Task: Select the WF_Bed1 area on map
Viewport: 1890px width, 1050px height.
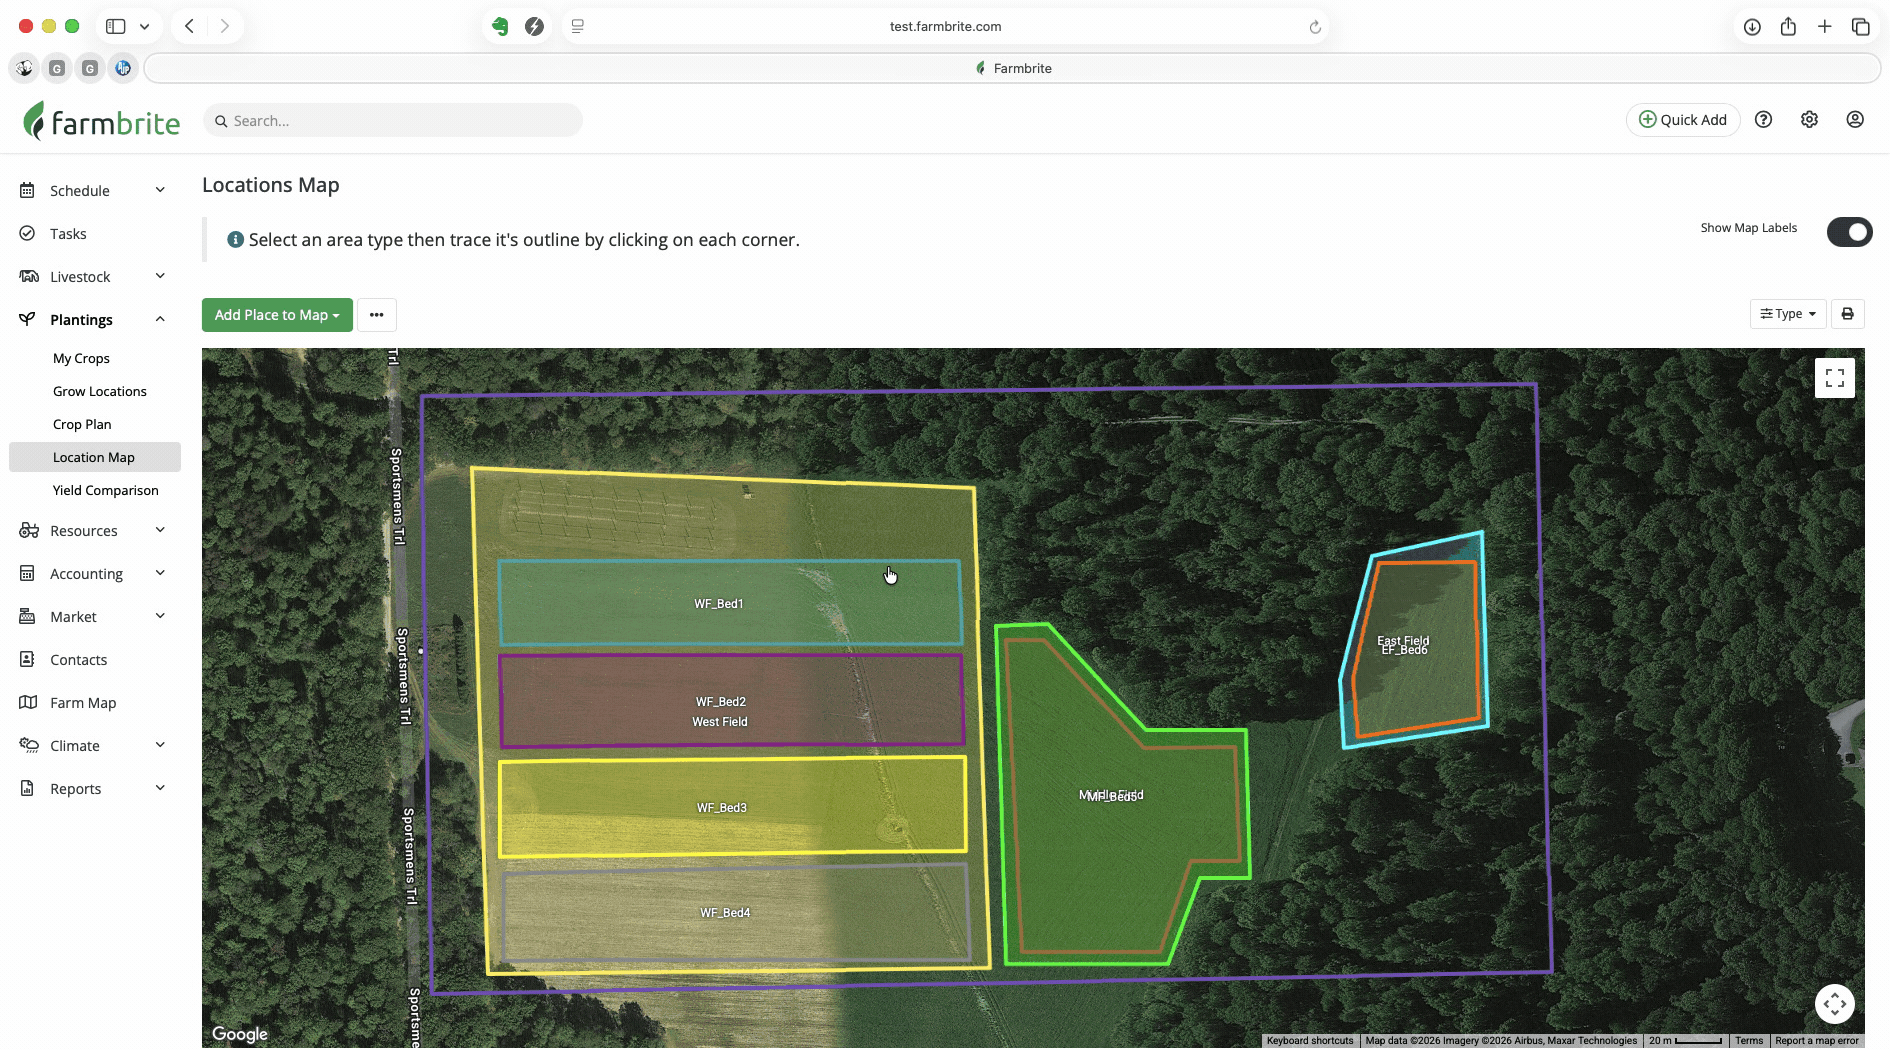Action: point(729,603)
